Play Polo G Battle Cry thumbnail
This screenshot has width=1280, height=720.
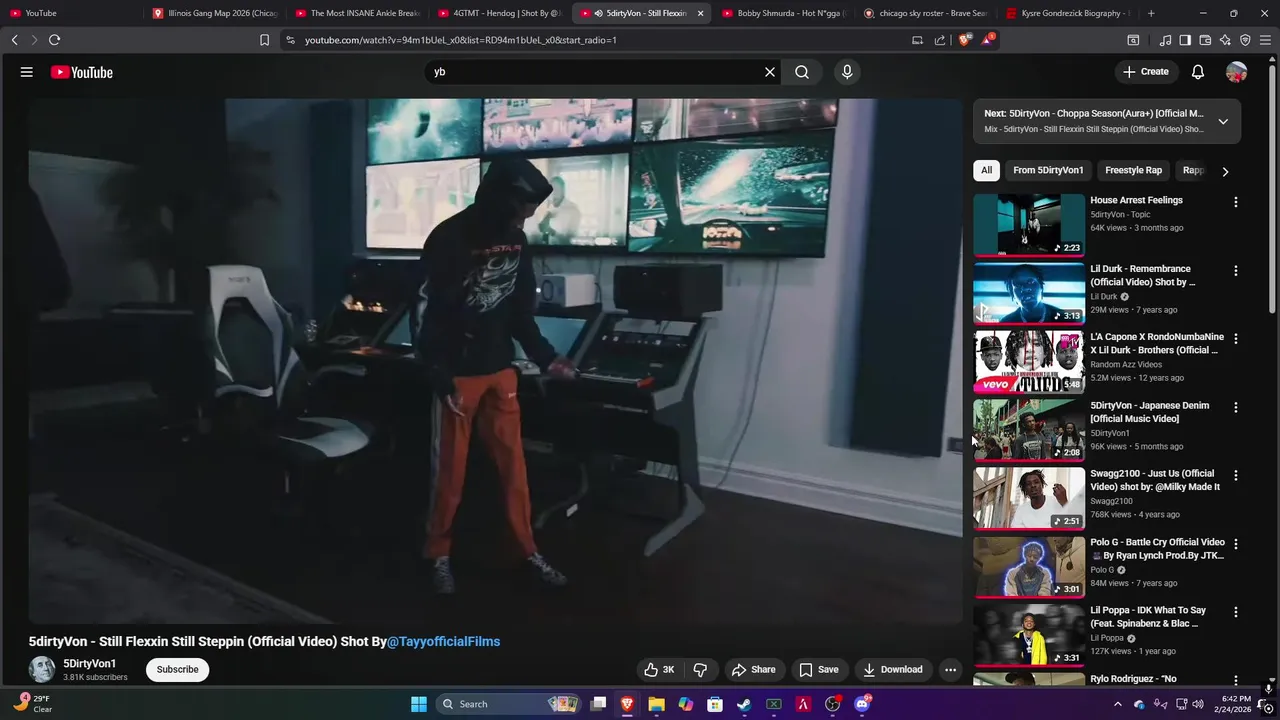(1029, 567)
